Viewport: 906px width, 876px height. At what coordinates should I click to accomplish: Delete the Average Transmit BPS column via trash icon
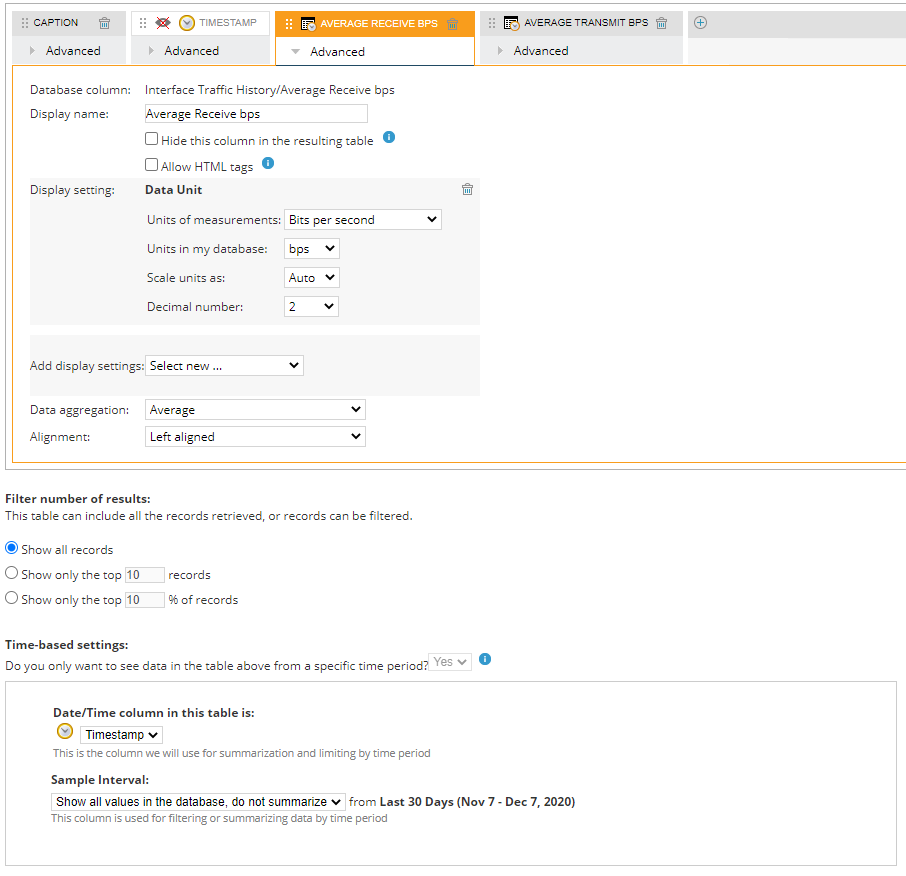pos(662,23)
